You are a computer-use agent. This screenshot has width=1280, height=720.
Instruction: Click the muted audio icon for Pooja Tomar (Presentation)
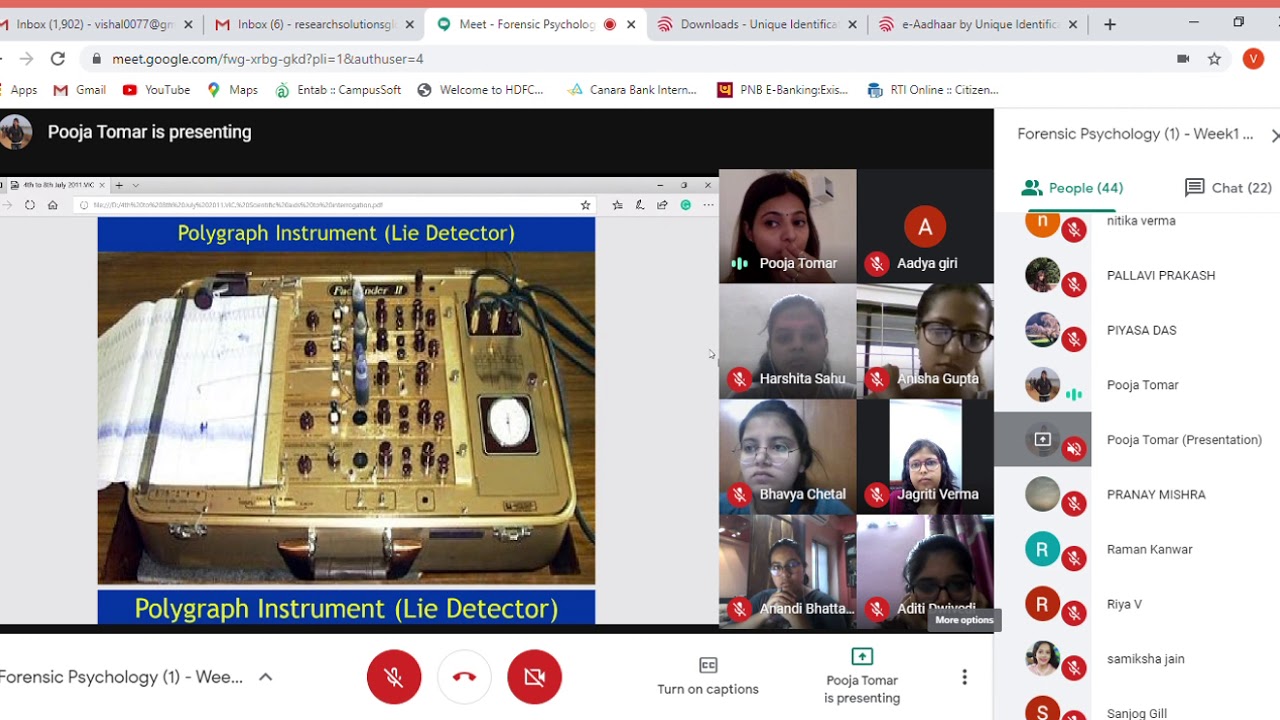pos(1074,449)
